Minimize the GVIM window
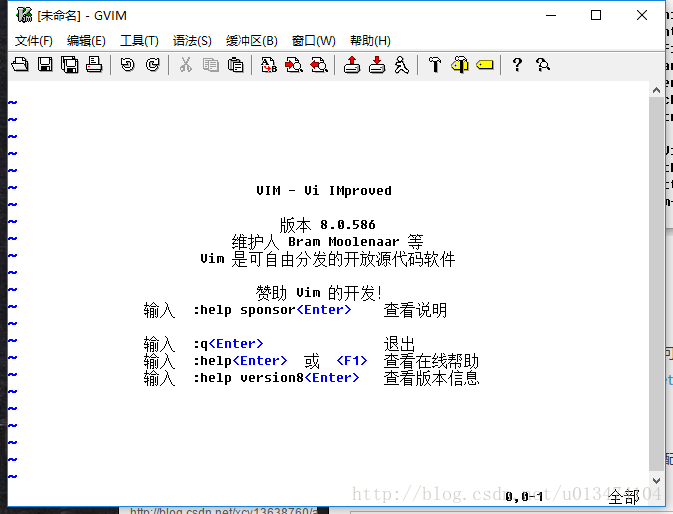The height and width of the screenshot is (514, 673). pos(551,15)
